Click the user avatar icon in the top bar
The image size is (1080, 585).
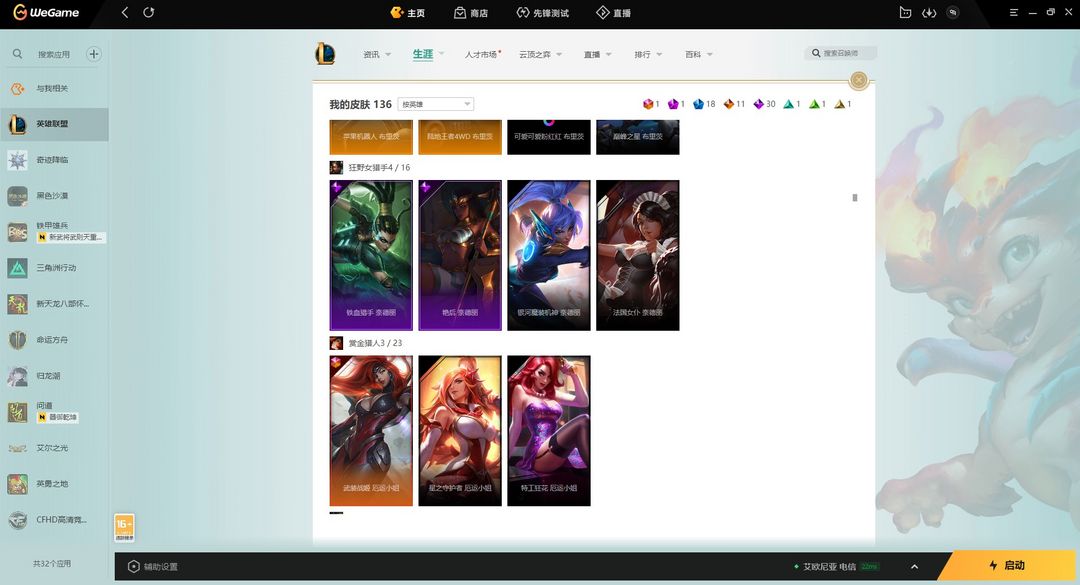pos(953,12)
